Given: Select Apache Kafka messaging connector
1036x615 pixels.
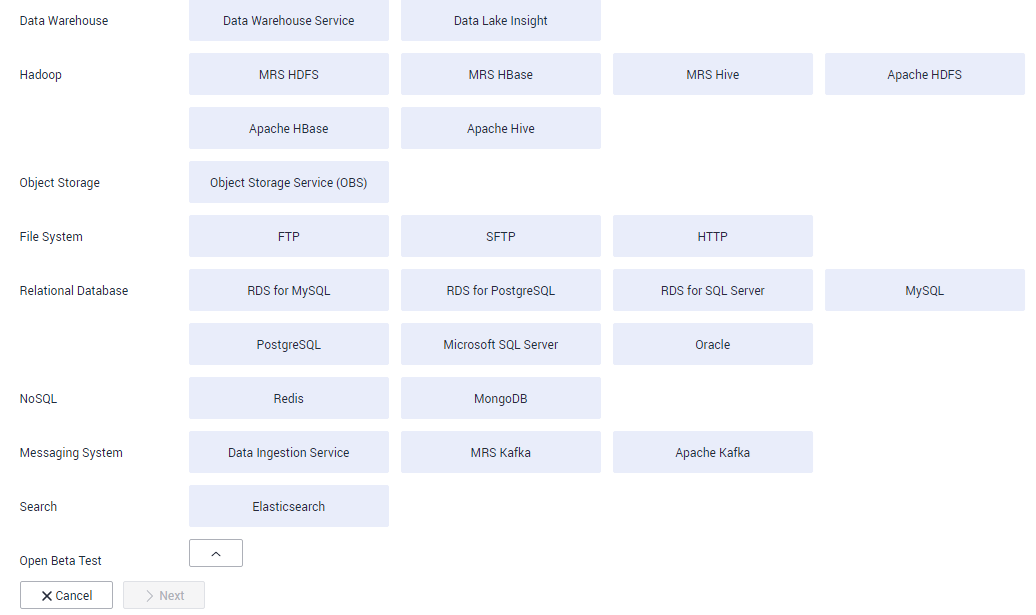Looking at the screenshot, I should pos(713,452).
